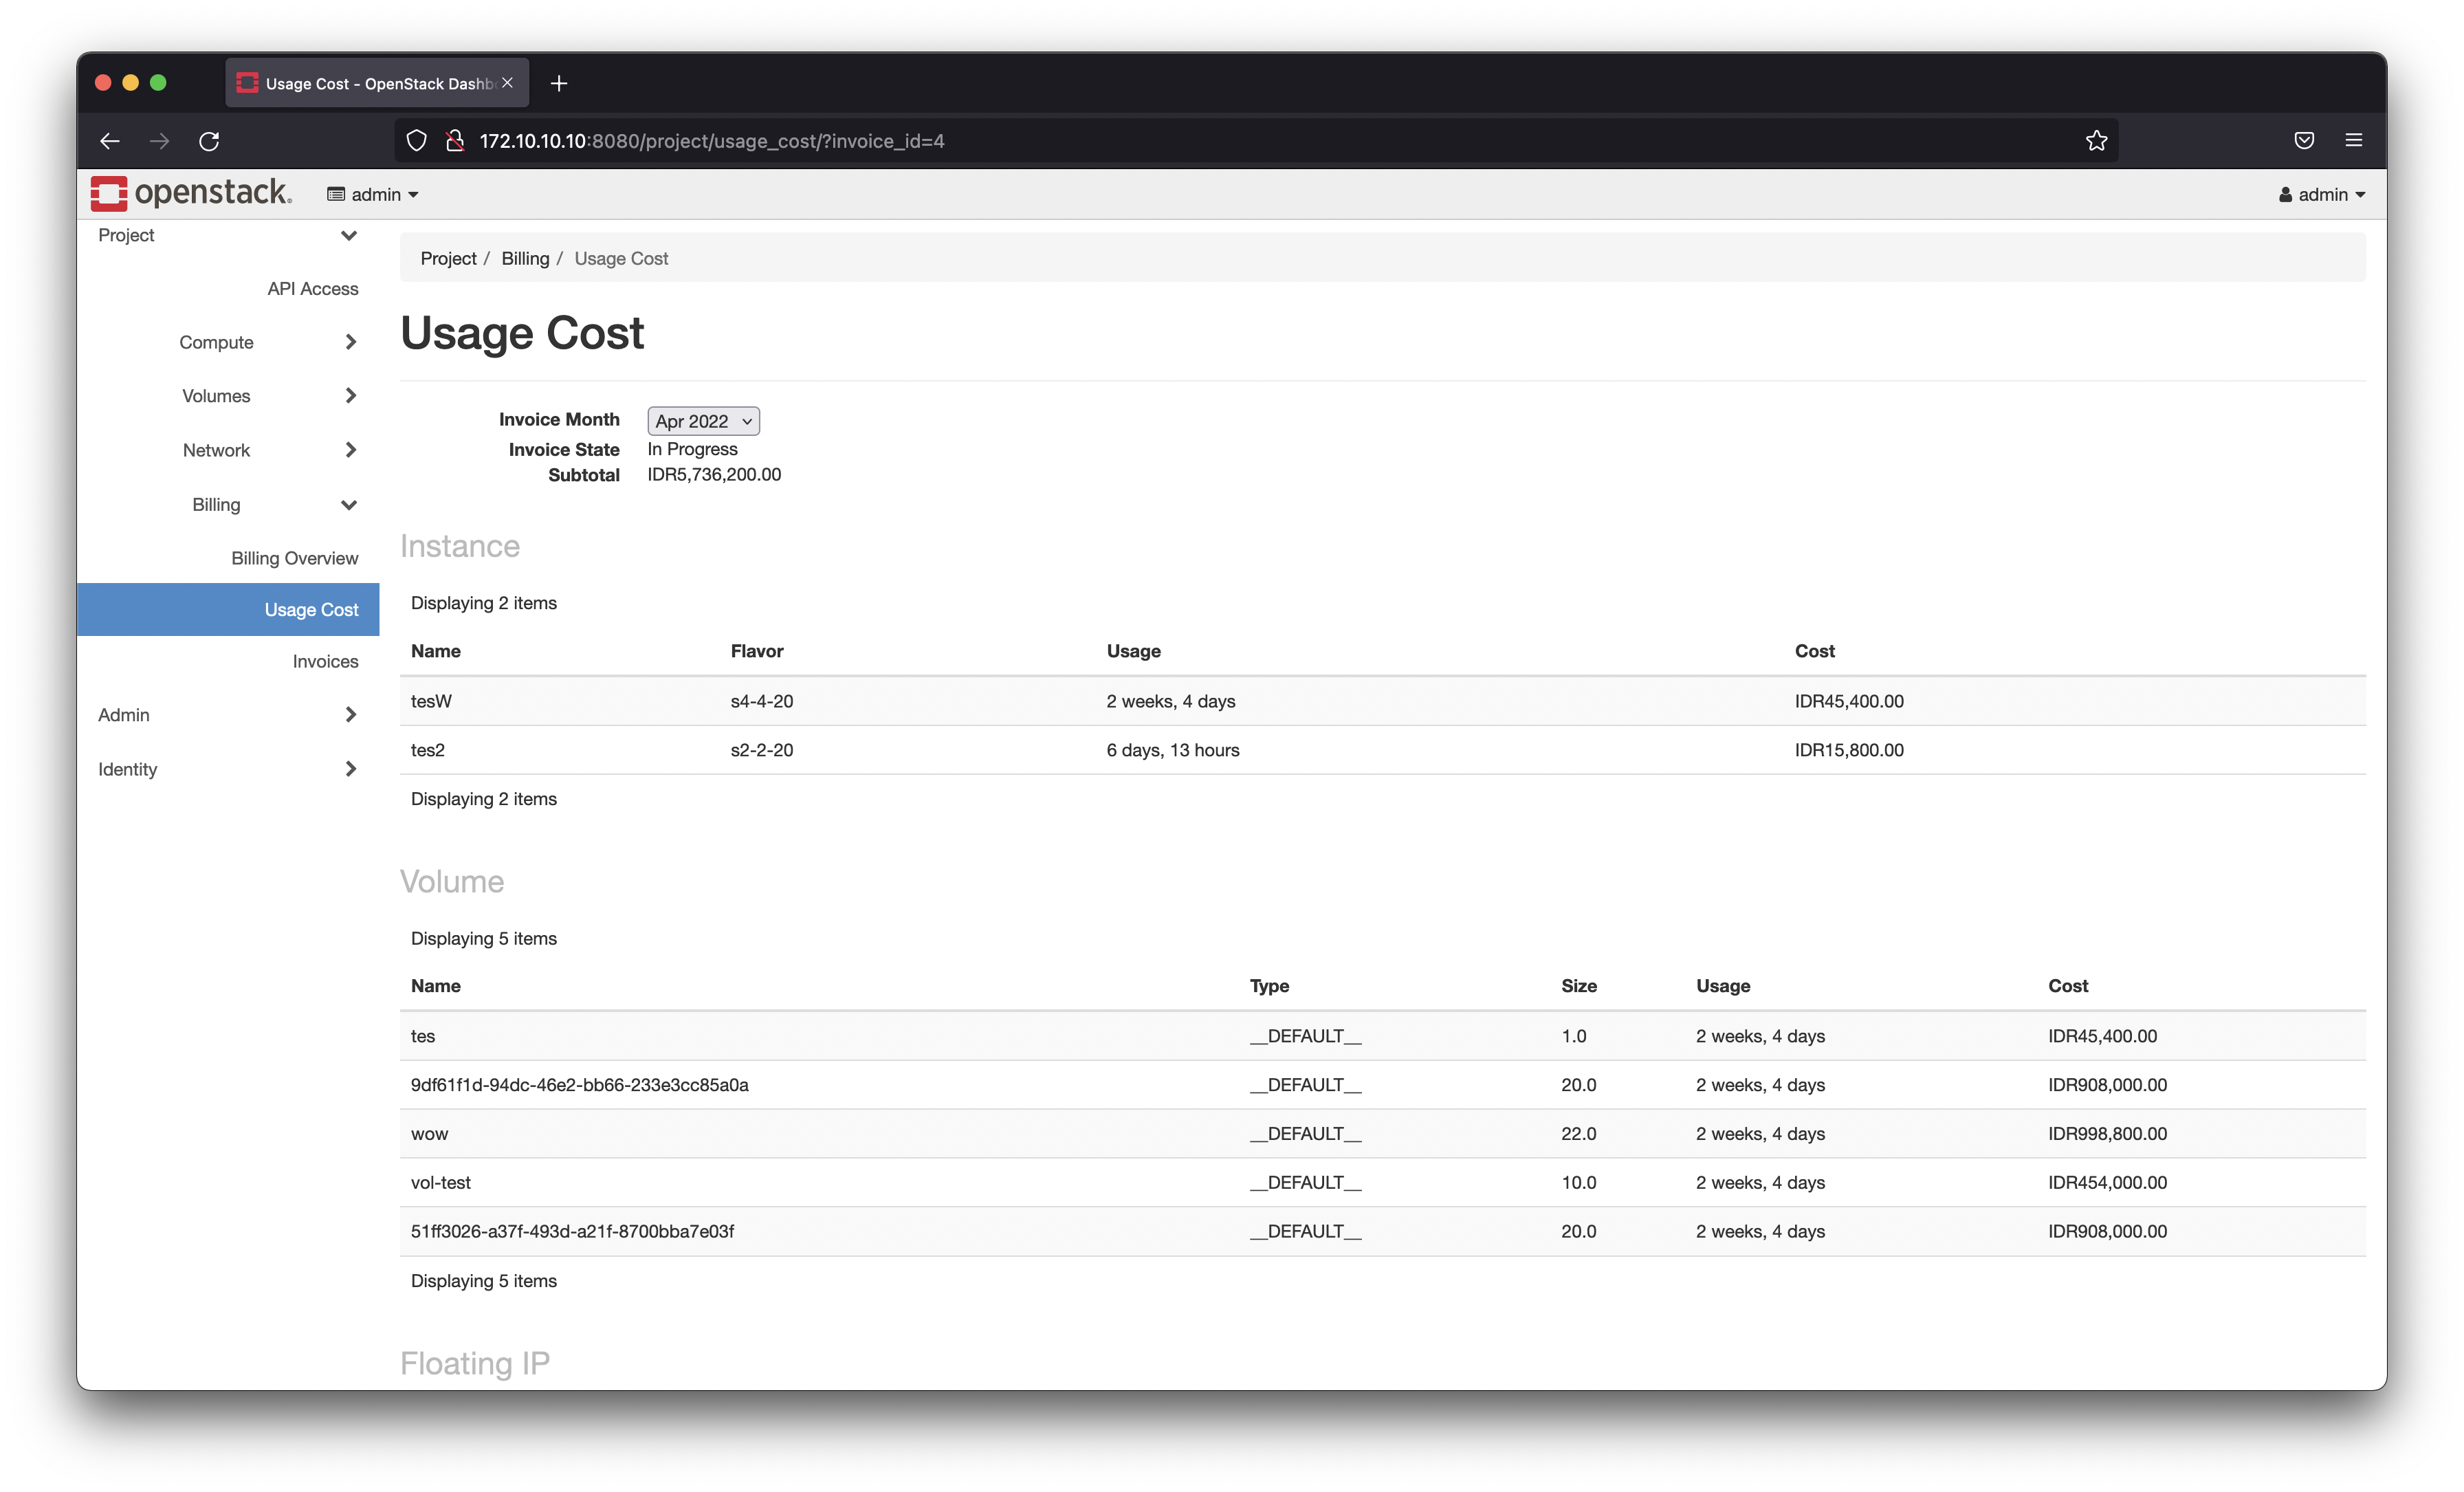Click the Billing breadcrumb link
Image resolution: width=2464 pixels, height=1492 pixels.
point(525,258)
